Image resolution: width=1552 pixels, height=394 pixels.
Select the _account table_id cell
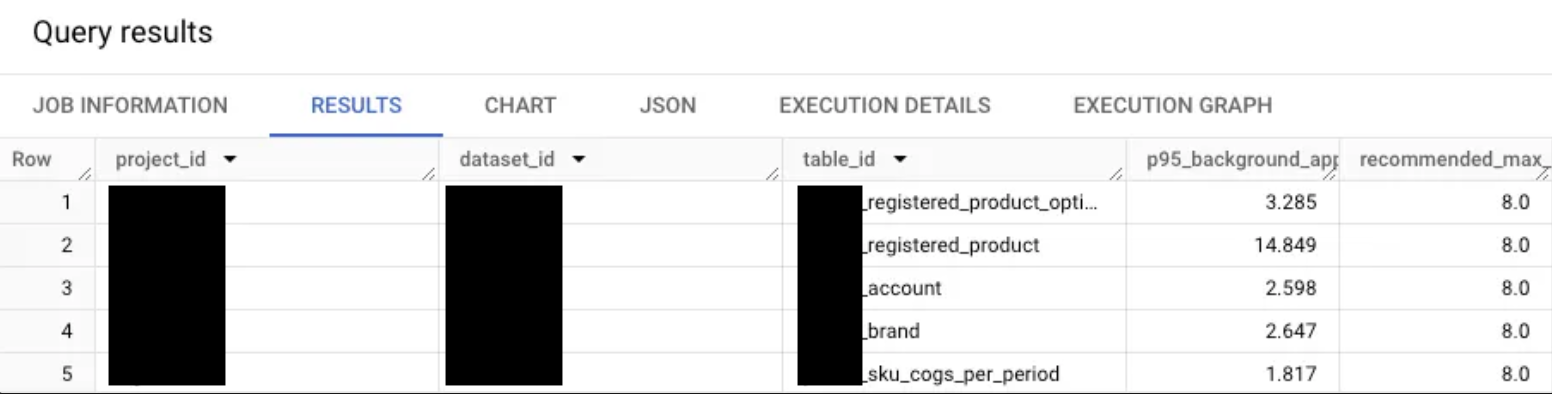tap(956, 288)
